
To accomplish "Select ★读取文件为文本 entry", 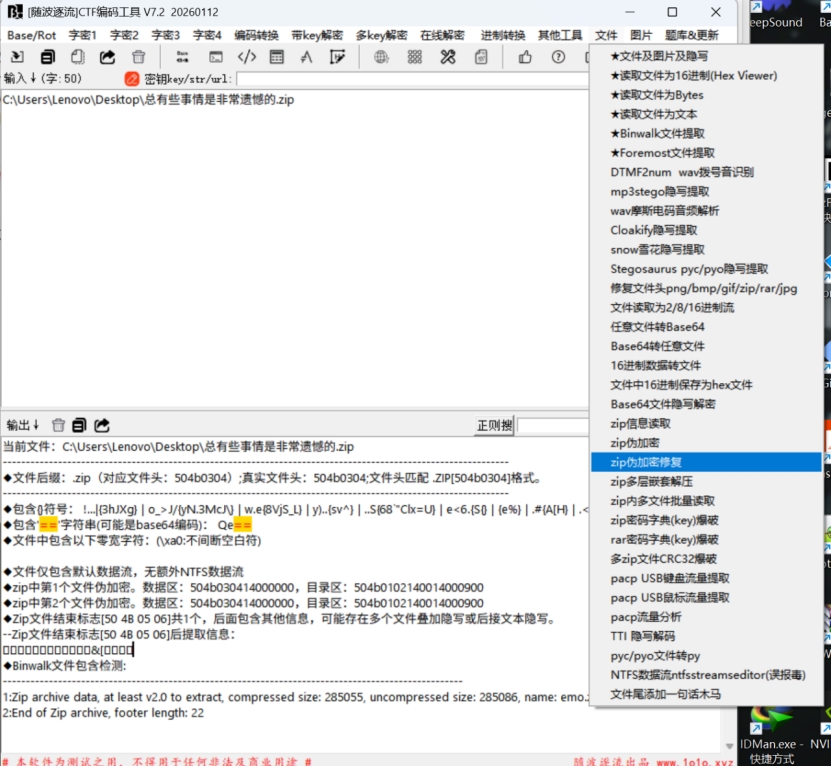I will (706, 114).
